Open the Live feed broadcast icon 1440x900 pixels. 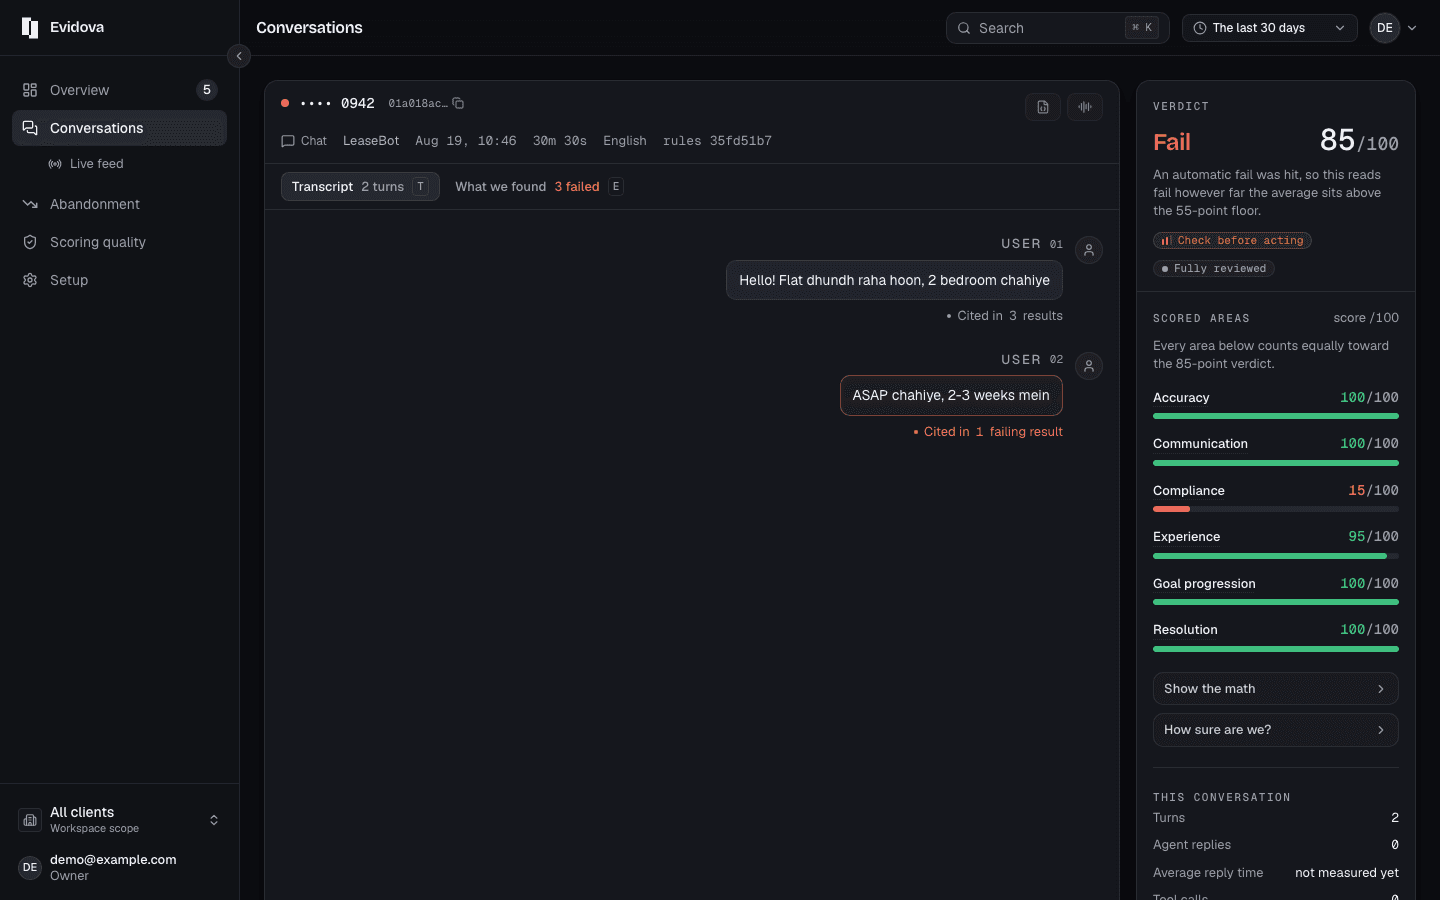pyautogui.click(x=55, y=164)
